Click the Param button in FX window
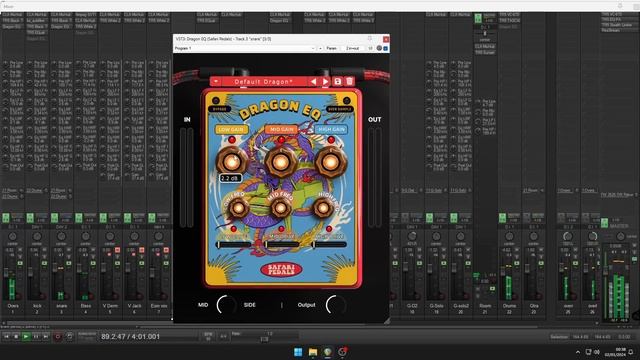 click(331, 48)
